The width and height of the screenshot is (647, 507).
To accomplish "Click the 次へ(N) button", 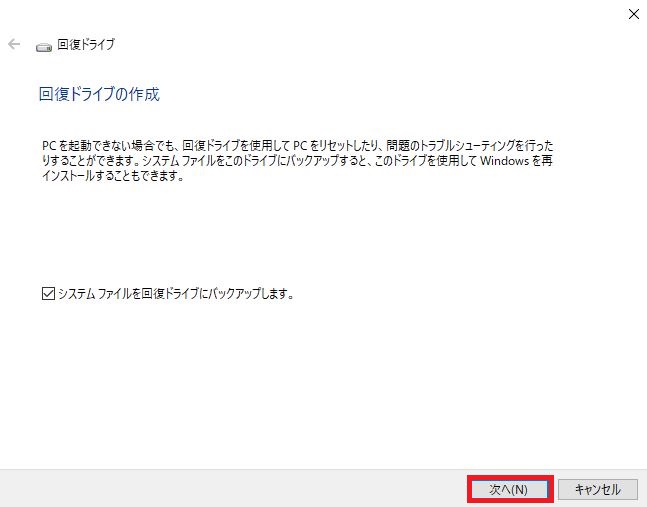I will pyautogui.click(x=510, y=489).
